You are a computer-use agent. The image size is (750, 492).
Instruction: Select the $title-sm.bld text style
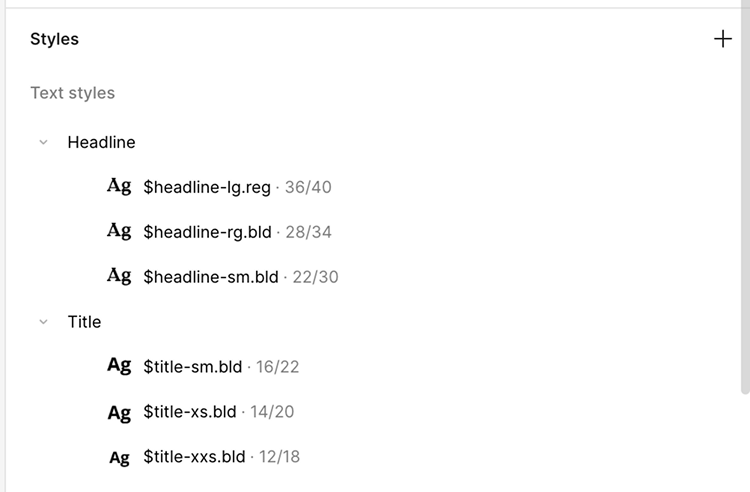[x=192, y=367]
